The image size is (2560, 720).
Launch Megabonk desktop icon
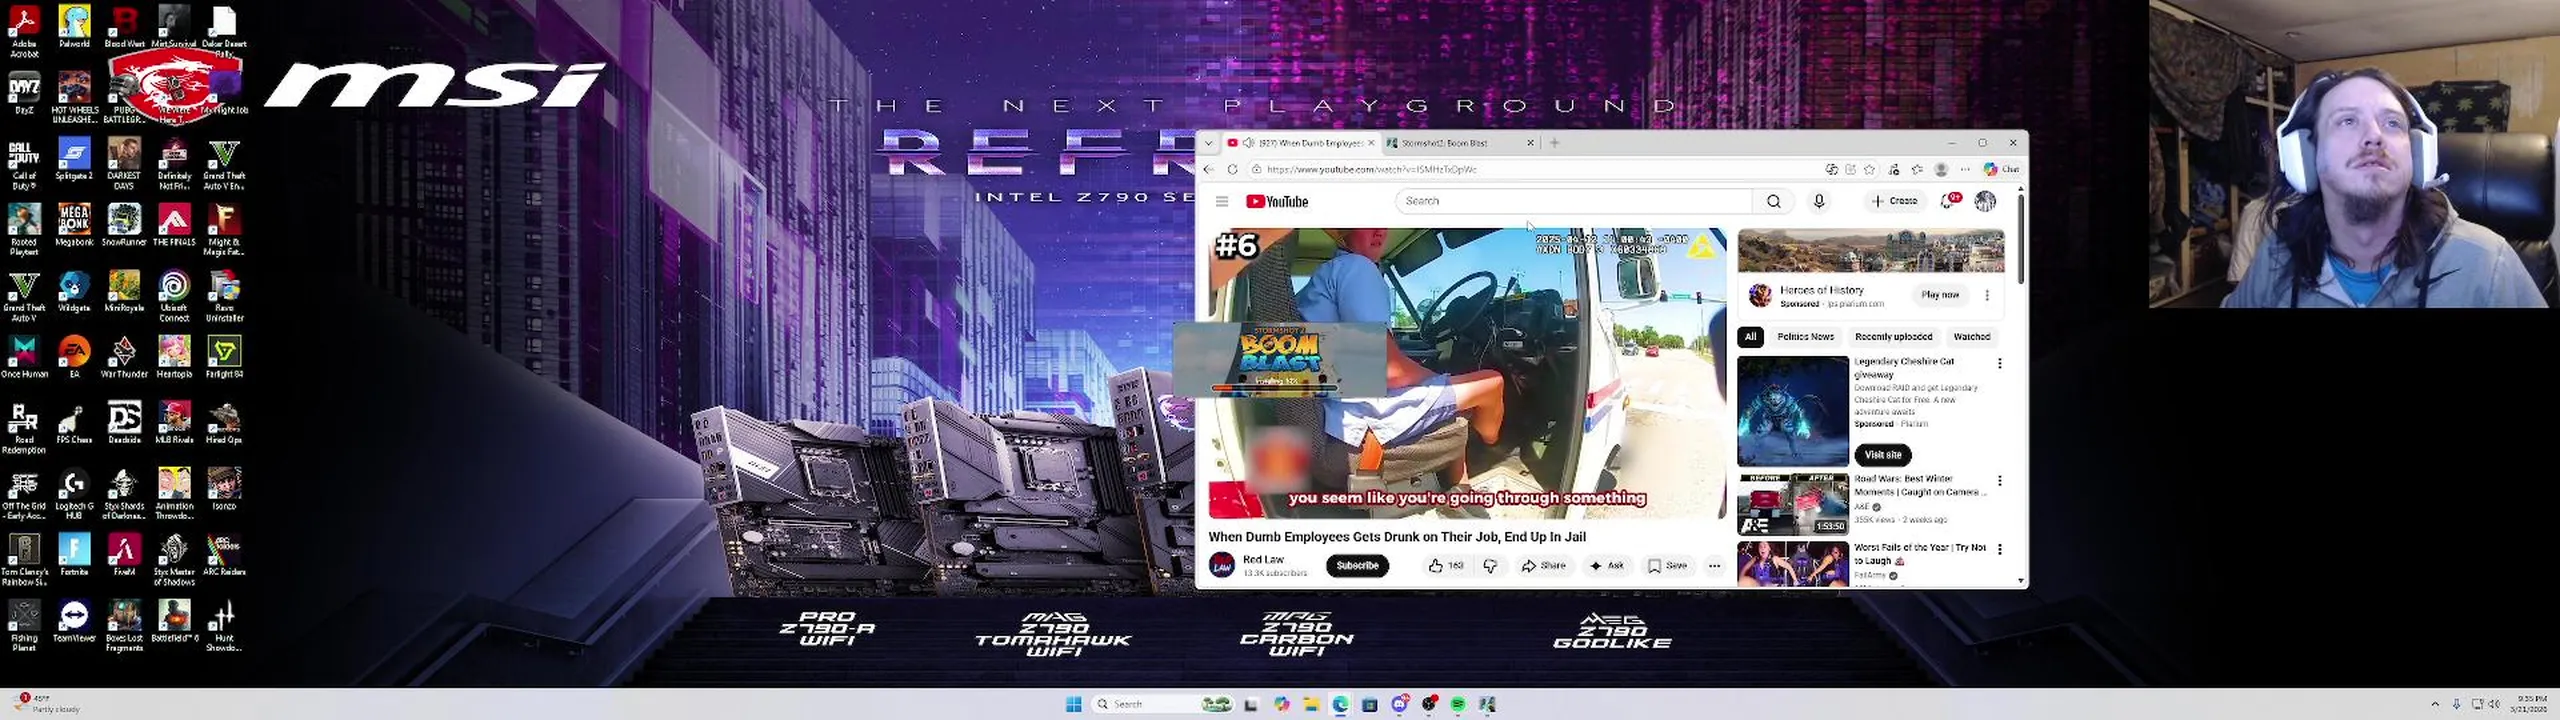pyautogui.click(x=74, y=226)
